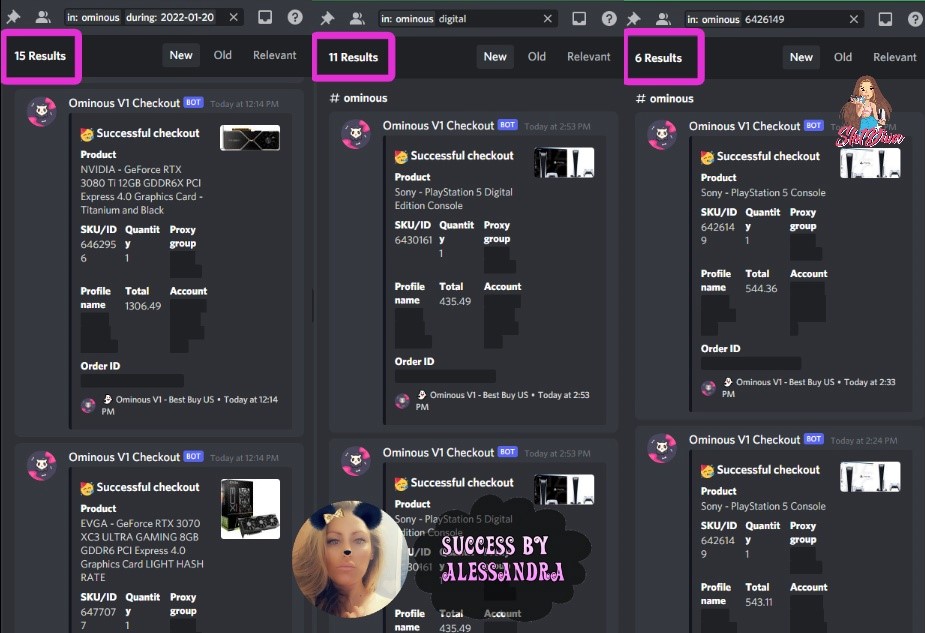Sort the 15 Results by Relevant

(274, 55)
